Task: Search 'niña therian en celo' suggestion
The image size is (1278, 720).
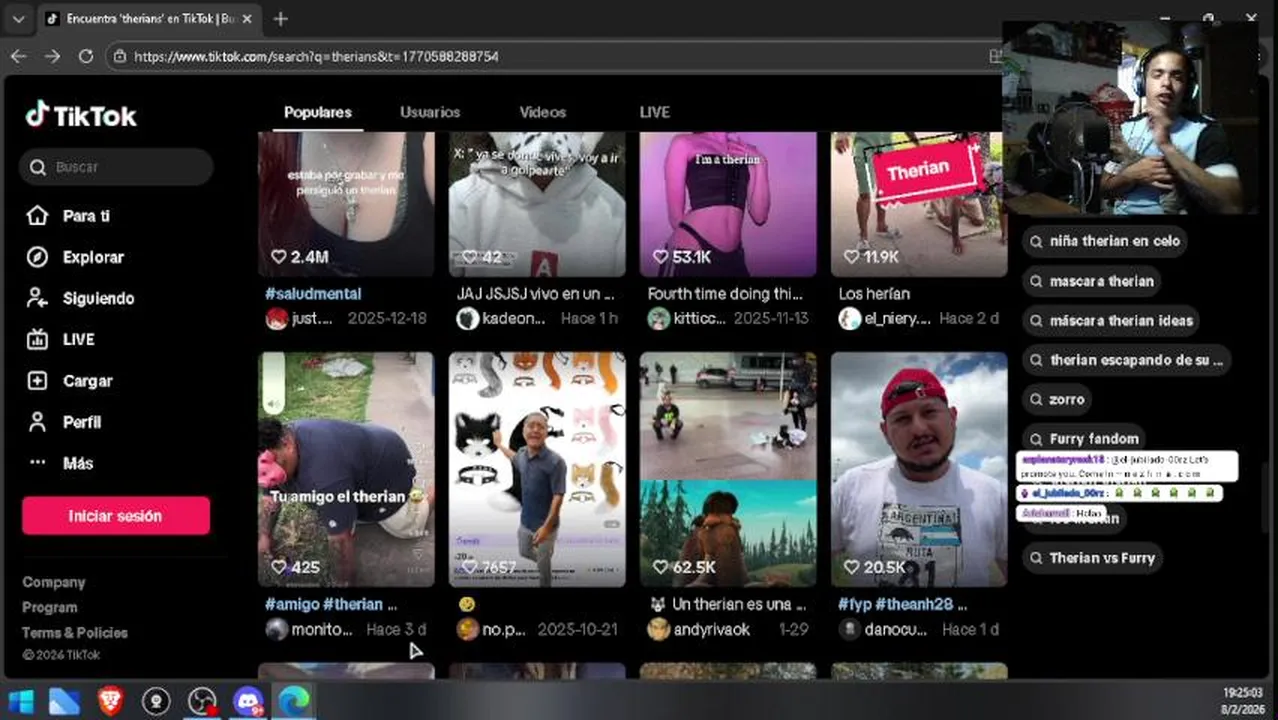Action: coord(1105,241)
